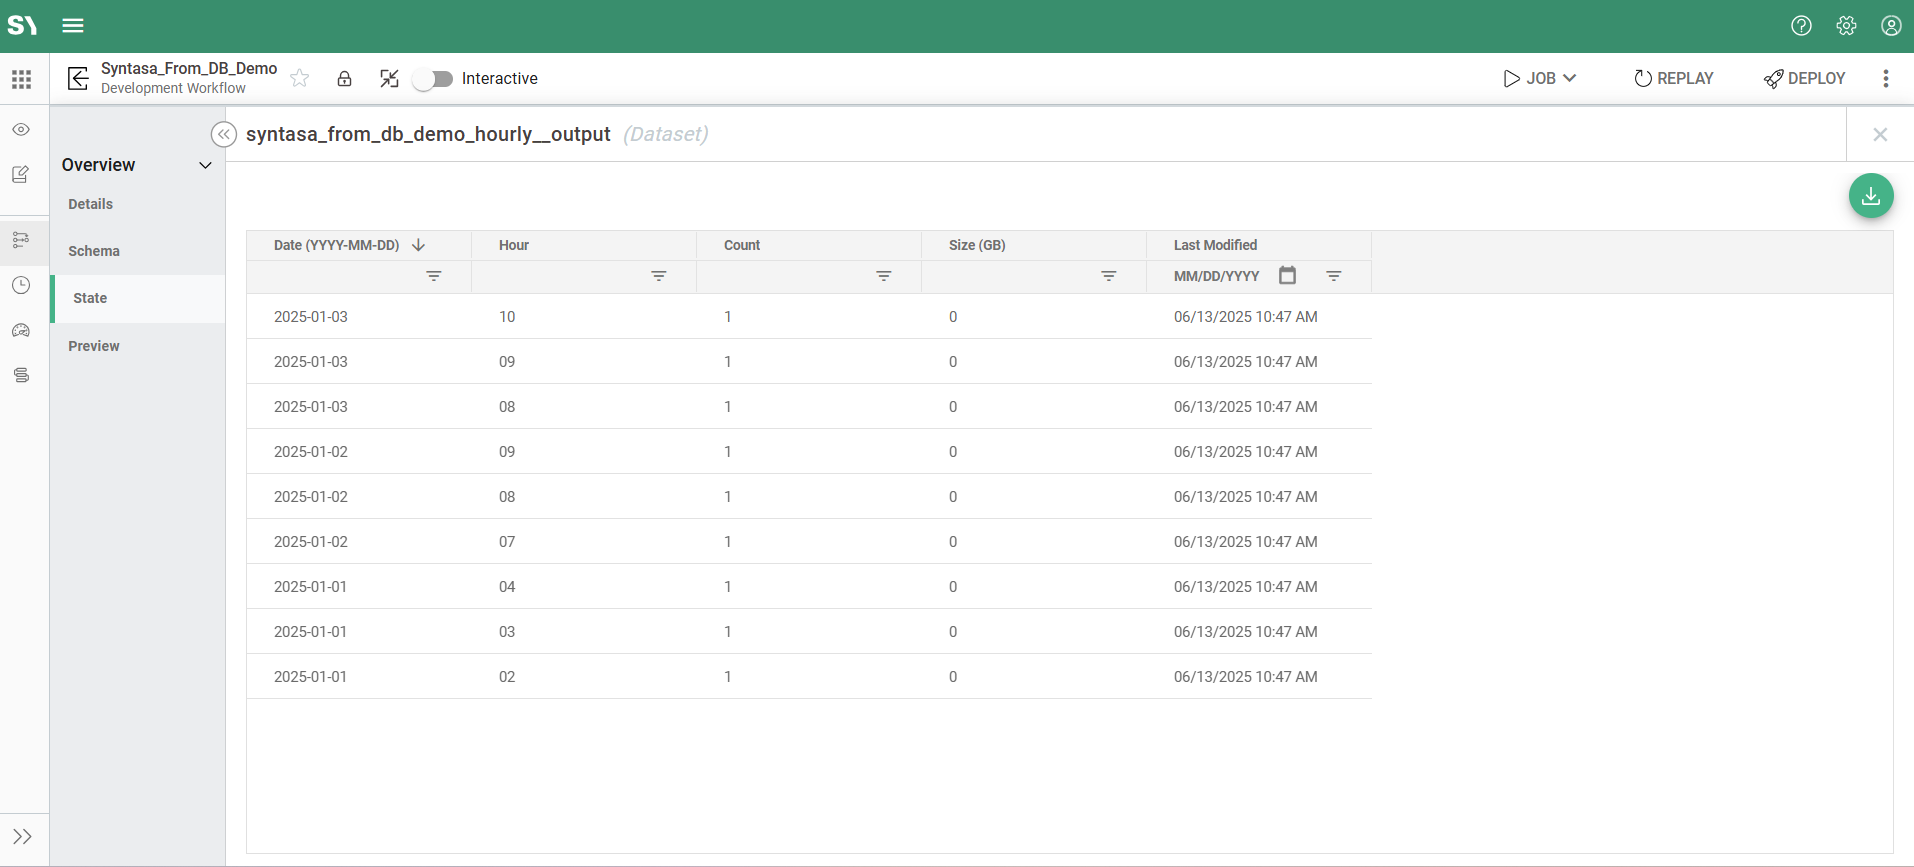The width and height of the screenshot is (1914, 867).
Task: Expand the JOB dropdown menu
Action: point(1540,79)
